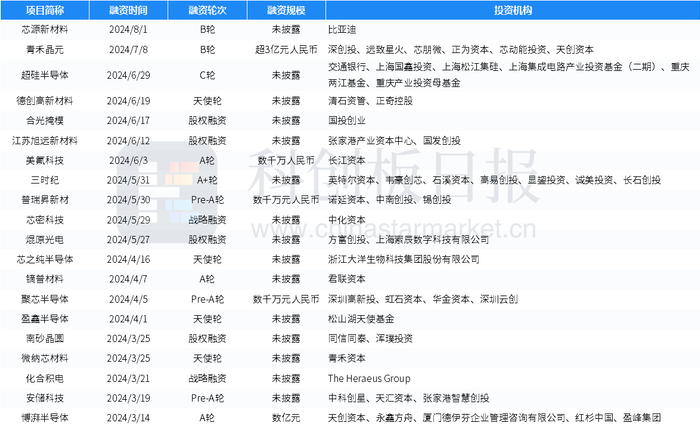
Task: Select the 南砂晶圆 project name cell
Action: click(45, 339)
